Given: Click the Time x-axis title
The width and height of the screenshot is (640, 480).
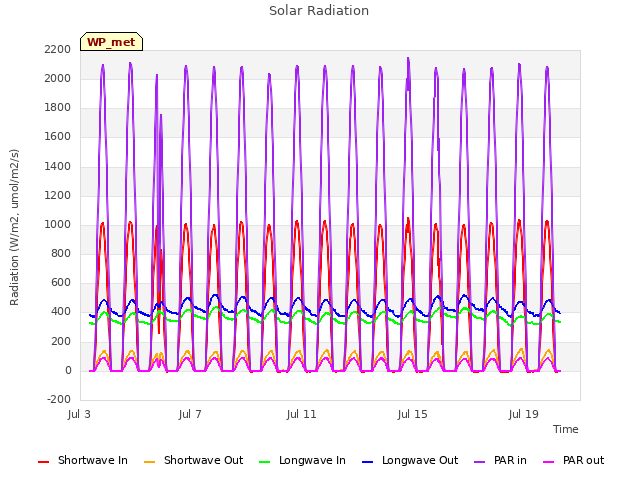Looking at the screenshot, I should click(x=566, y=429).
